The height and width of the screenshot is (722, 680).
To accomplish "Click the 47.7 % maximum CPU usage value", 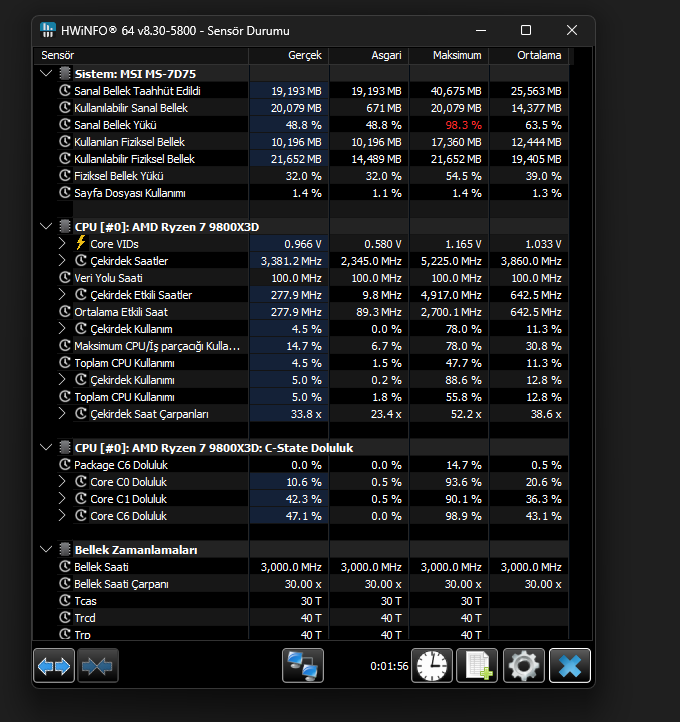I will tap(464, 363).
